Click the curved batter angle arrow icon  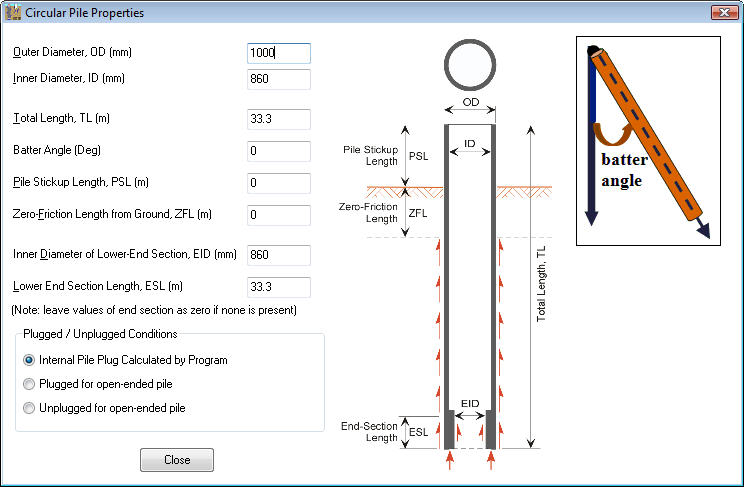tap(609, 134)
